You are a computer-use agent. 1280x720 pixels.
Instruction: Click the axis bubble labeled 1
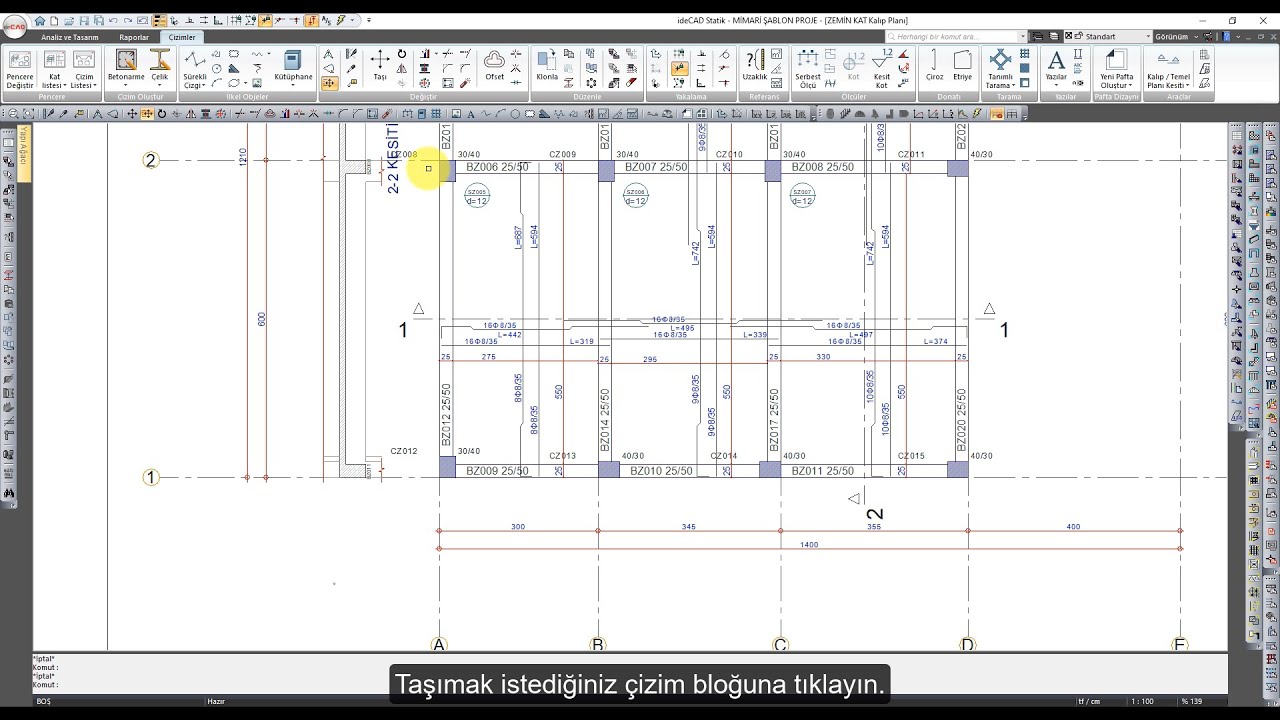pyautogui.click(x=151, y=478)
